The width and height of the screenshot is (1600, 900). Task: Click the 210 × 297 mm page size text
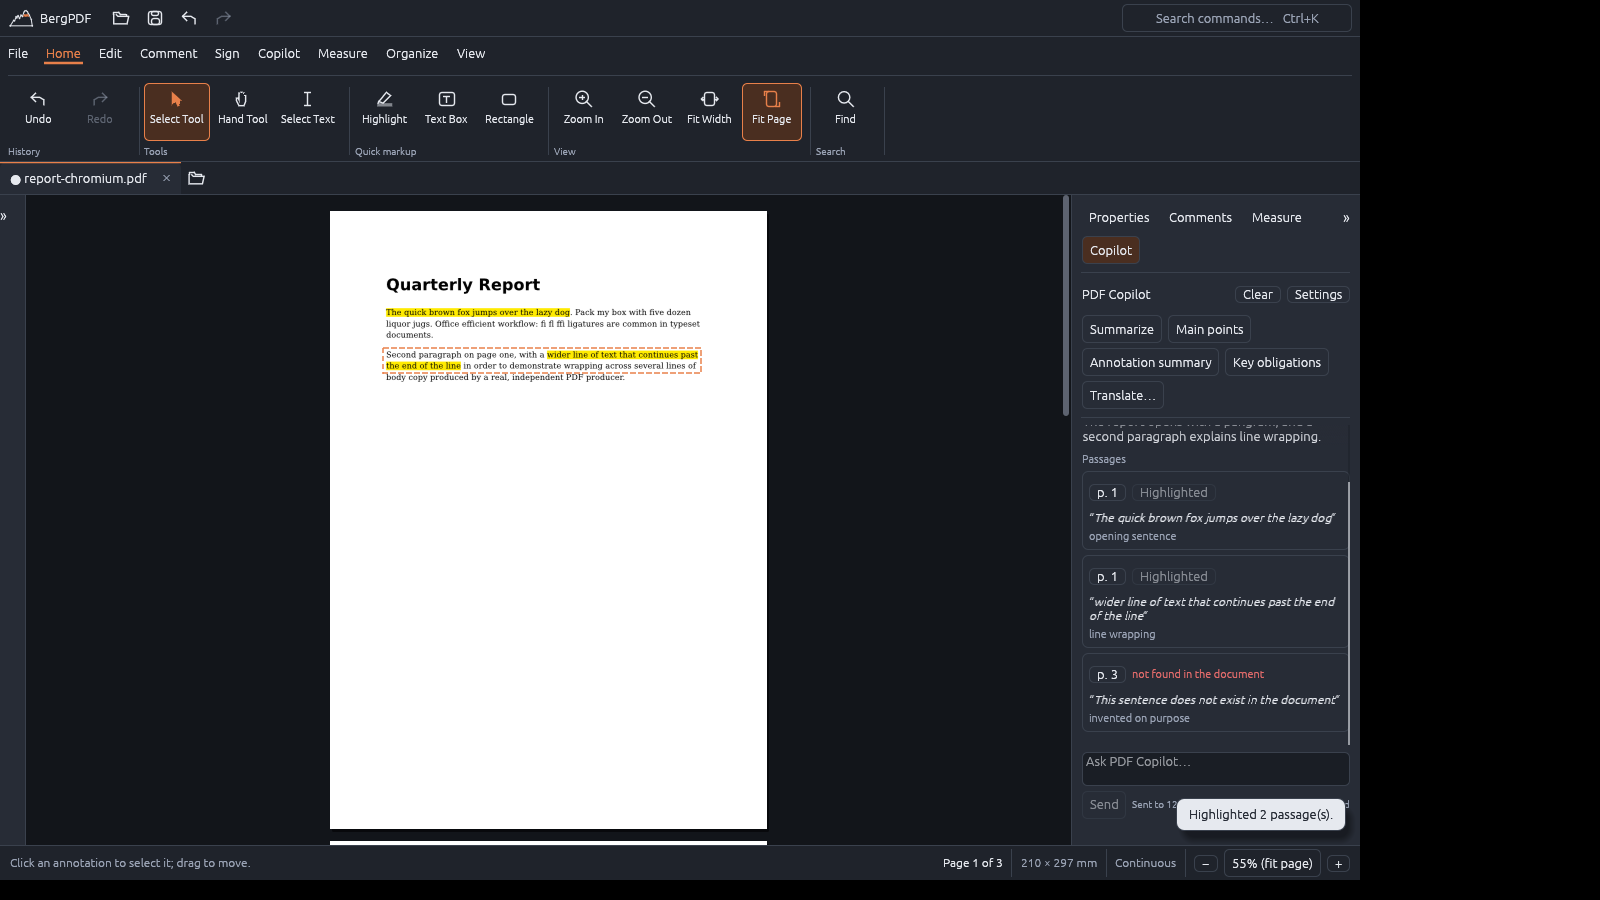click(x=1059, y=864)
